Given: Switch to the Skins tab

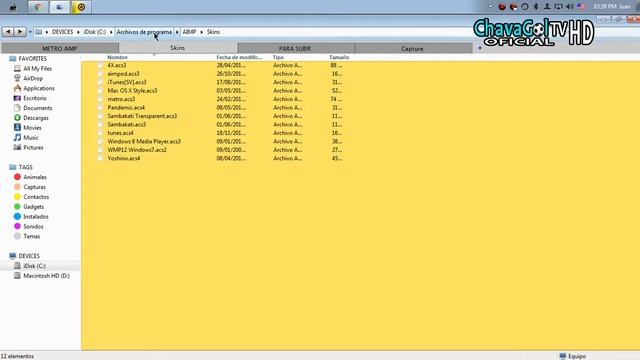Looking at the screenshot, I should coord(178,48).
